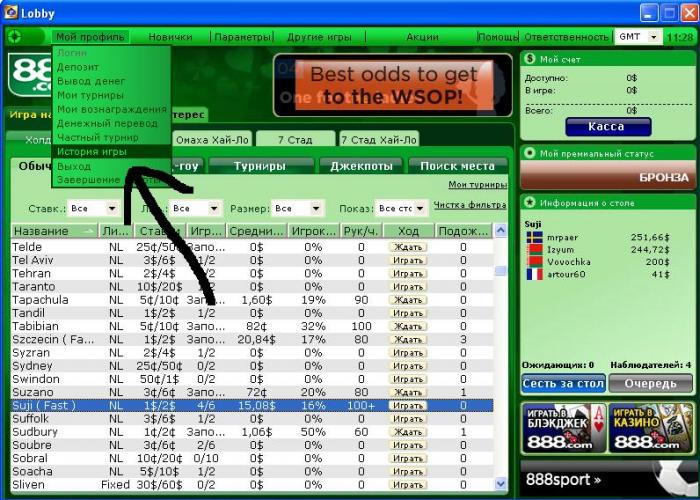Select Мои вознаграждения menu entry

(112, 109)
